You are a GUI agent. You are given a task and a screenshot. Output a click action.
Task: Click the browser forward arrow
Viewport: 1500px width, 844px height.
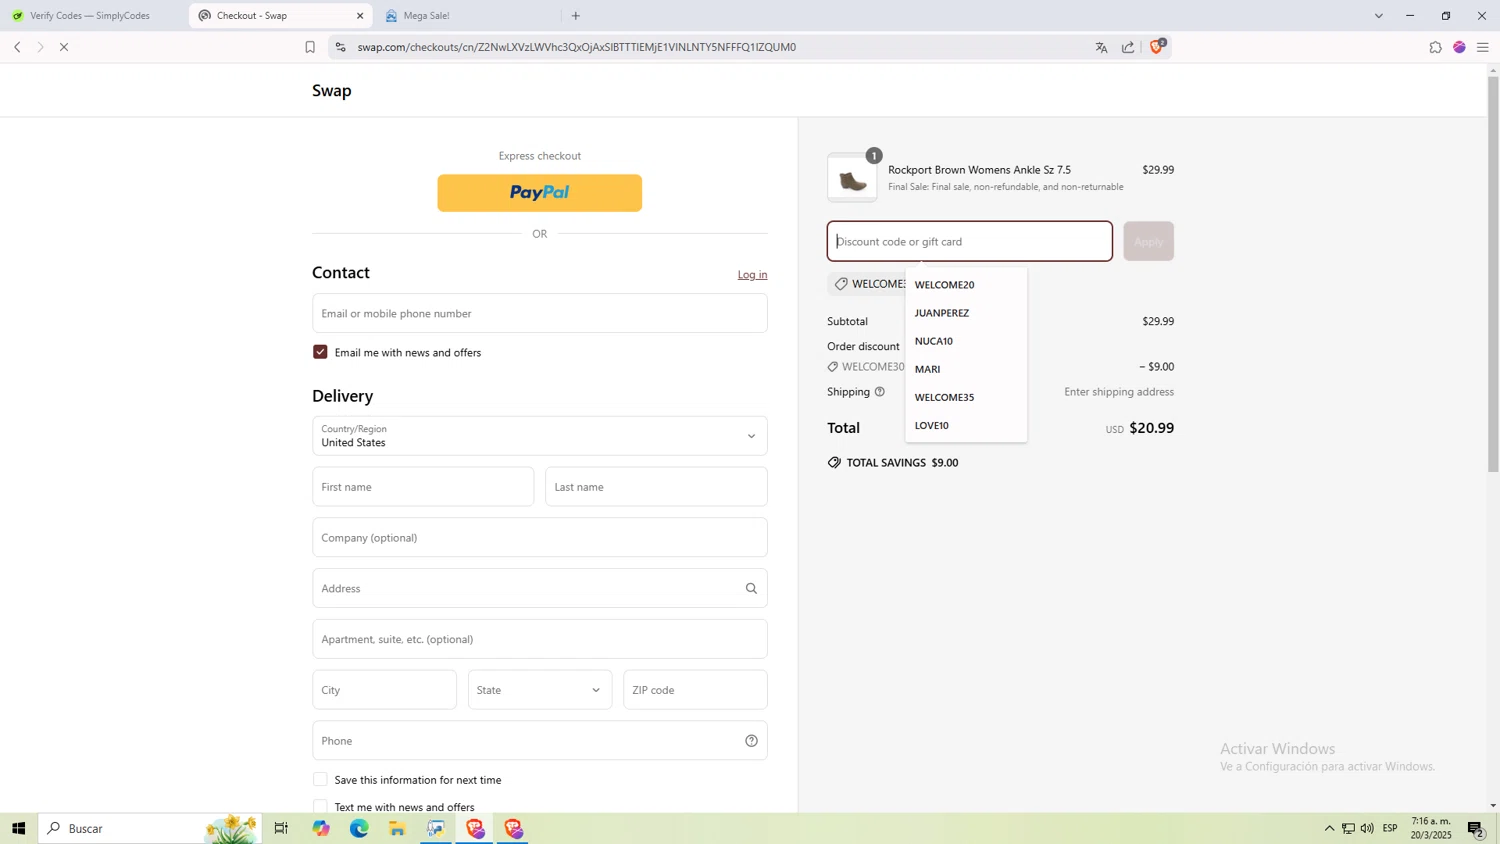pos(40,47)
